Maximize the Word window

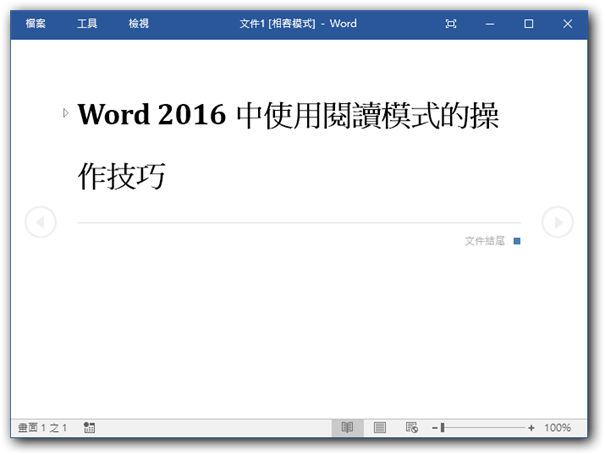pyautogui.click(x=528, y=24)
